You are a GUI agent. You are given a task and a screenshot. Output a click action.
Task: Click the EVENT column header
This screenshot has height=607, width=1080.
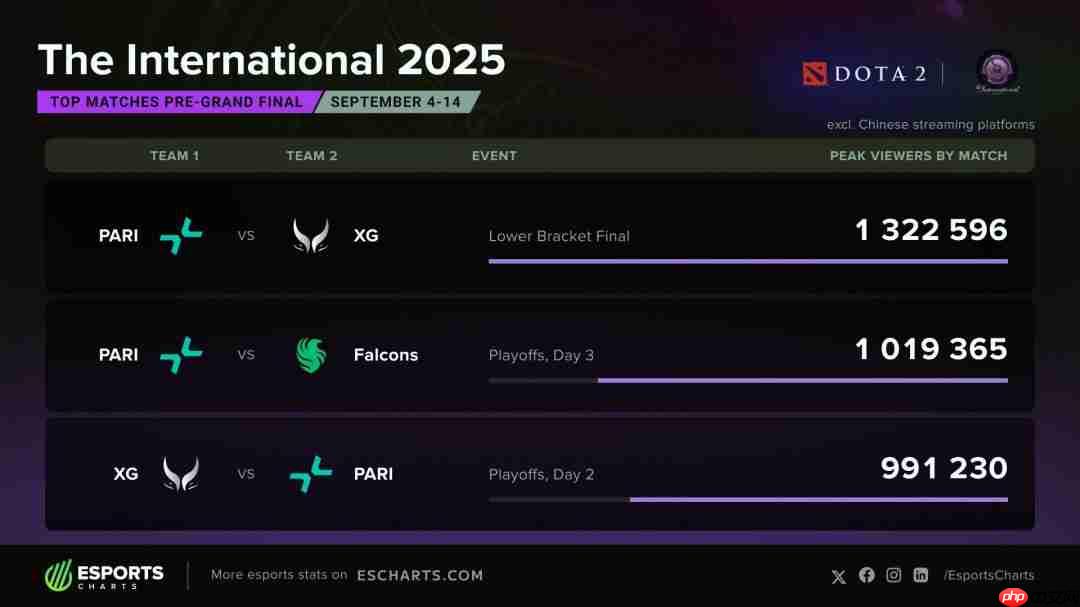tap(494, 156)
